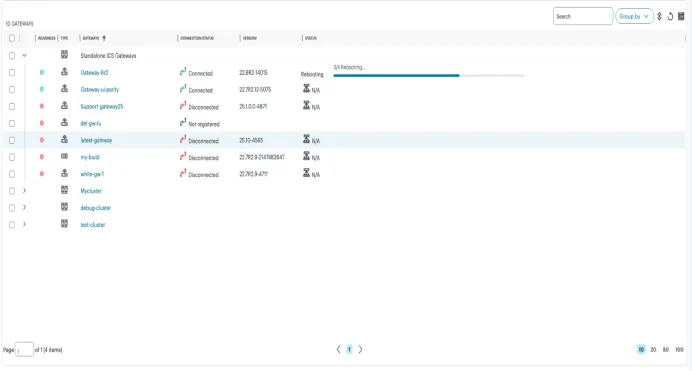The image size is (692, 371).
Task: Select page 1 in pagination
Action: pos(349,349)
